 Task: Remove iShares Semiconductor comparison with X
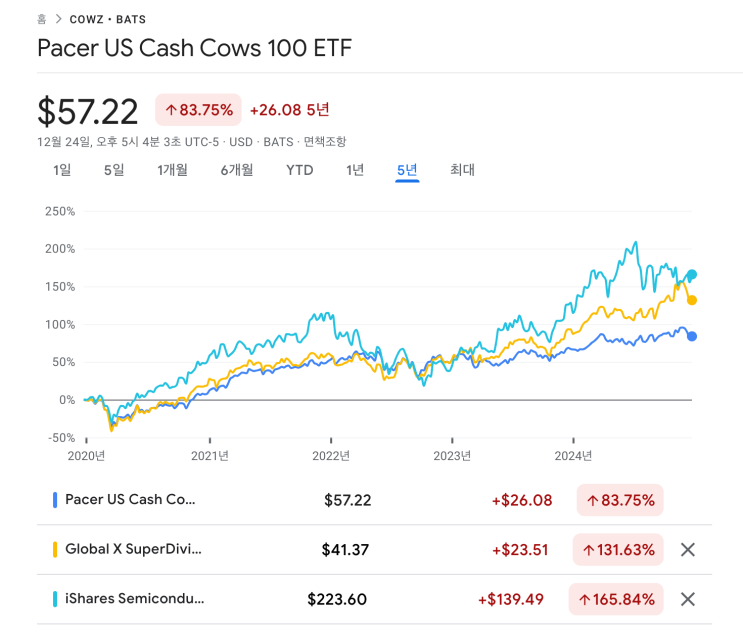(x=687, y=599)
